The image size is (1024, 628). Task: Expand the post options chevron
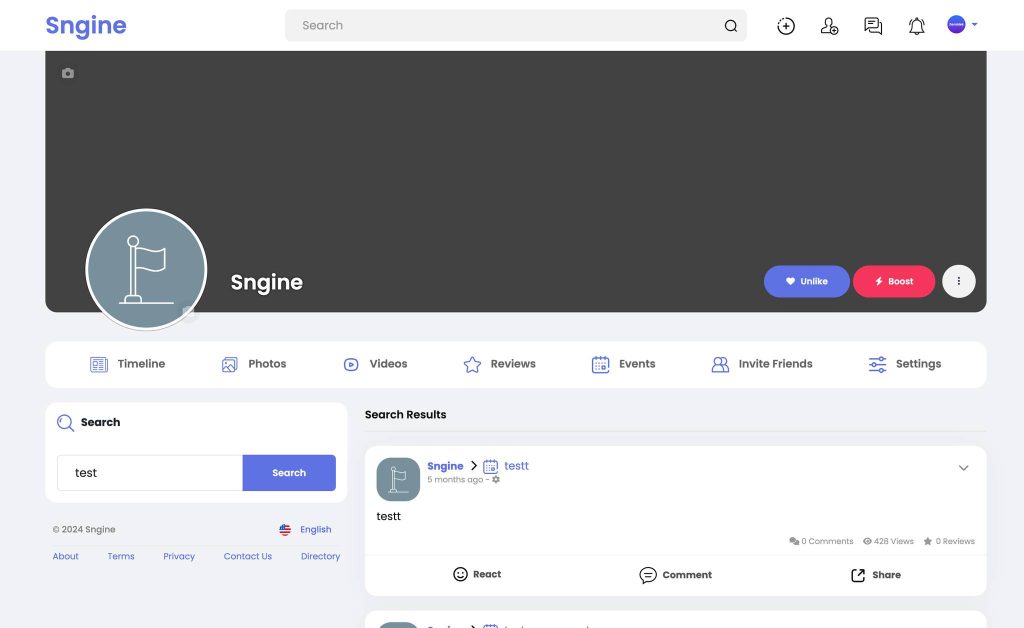(x=963, y=468)
